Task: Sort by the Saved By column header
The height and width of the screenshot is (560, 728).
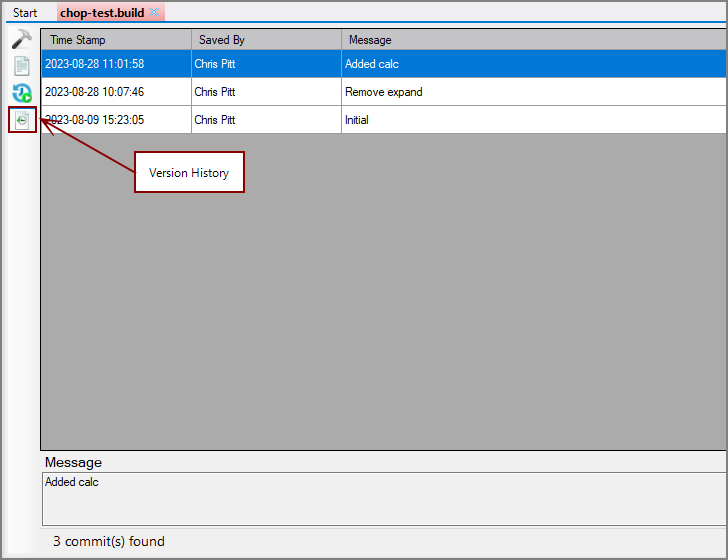Action: (x=266, y=40)
